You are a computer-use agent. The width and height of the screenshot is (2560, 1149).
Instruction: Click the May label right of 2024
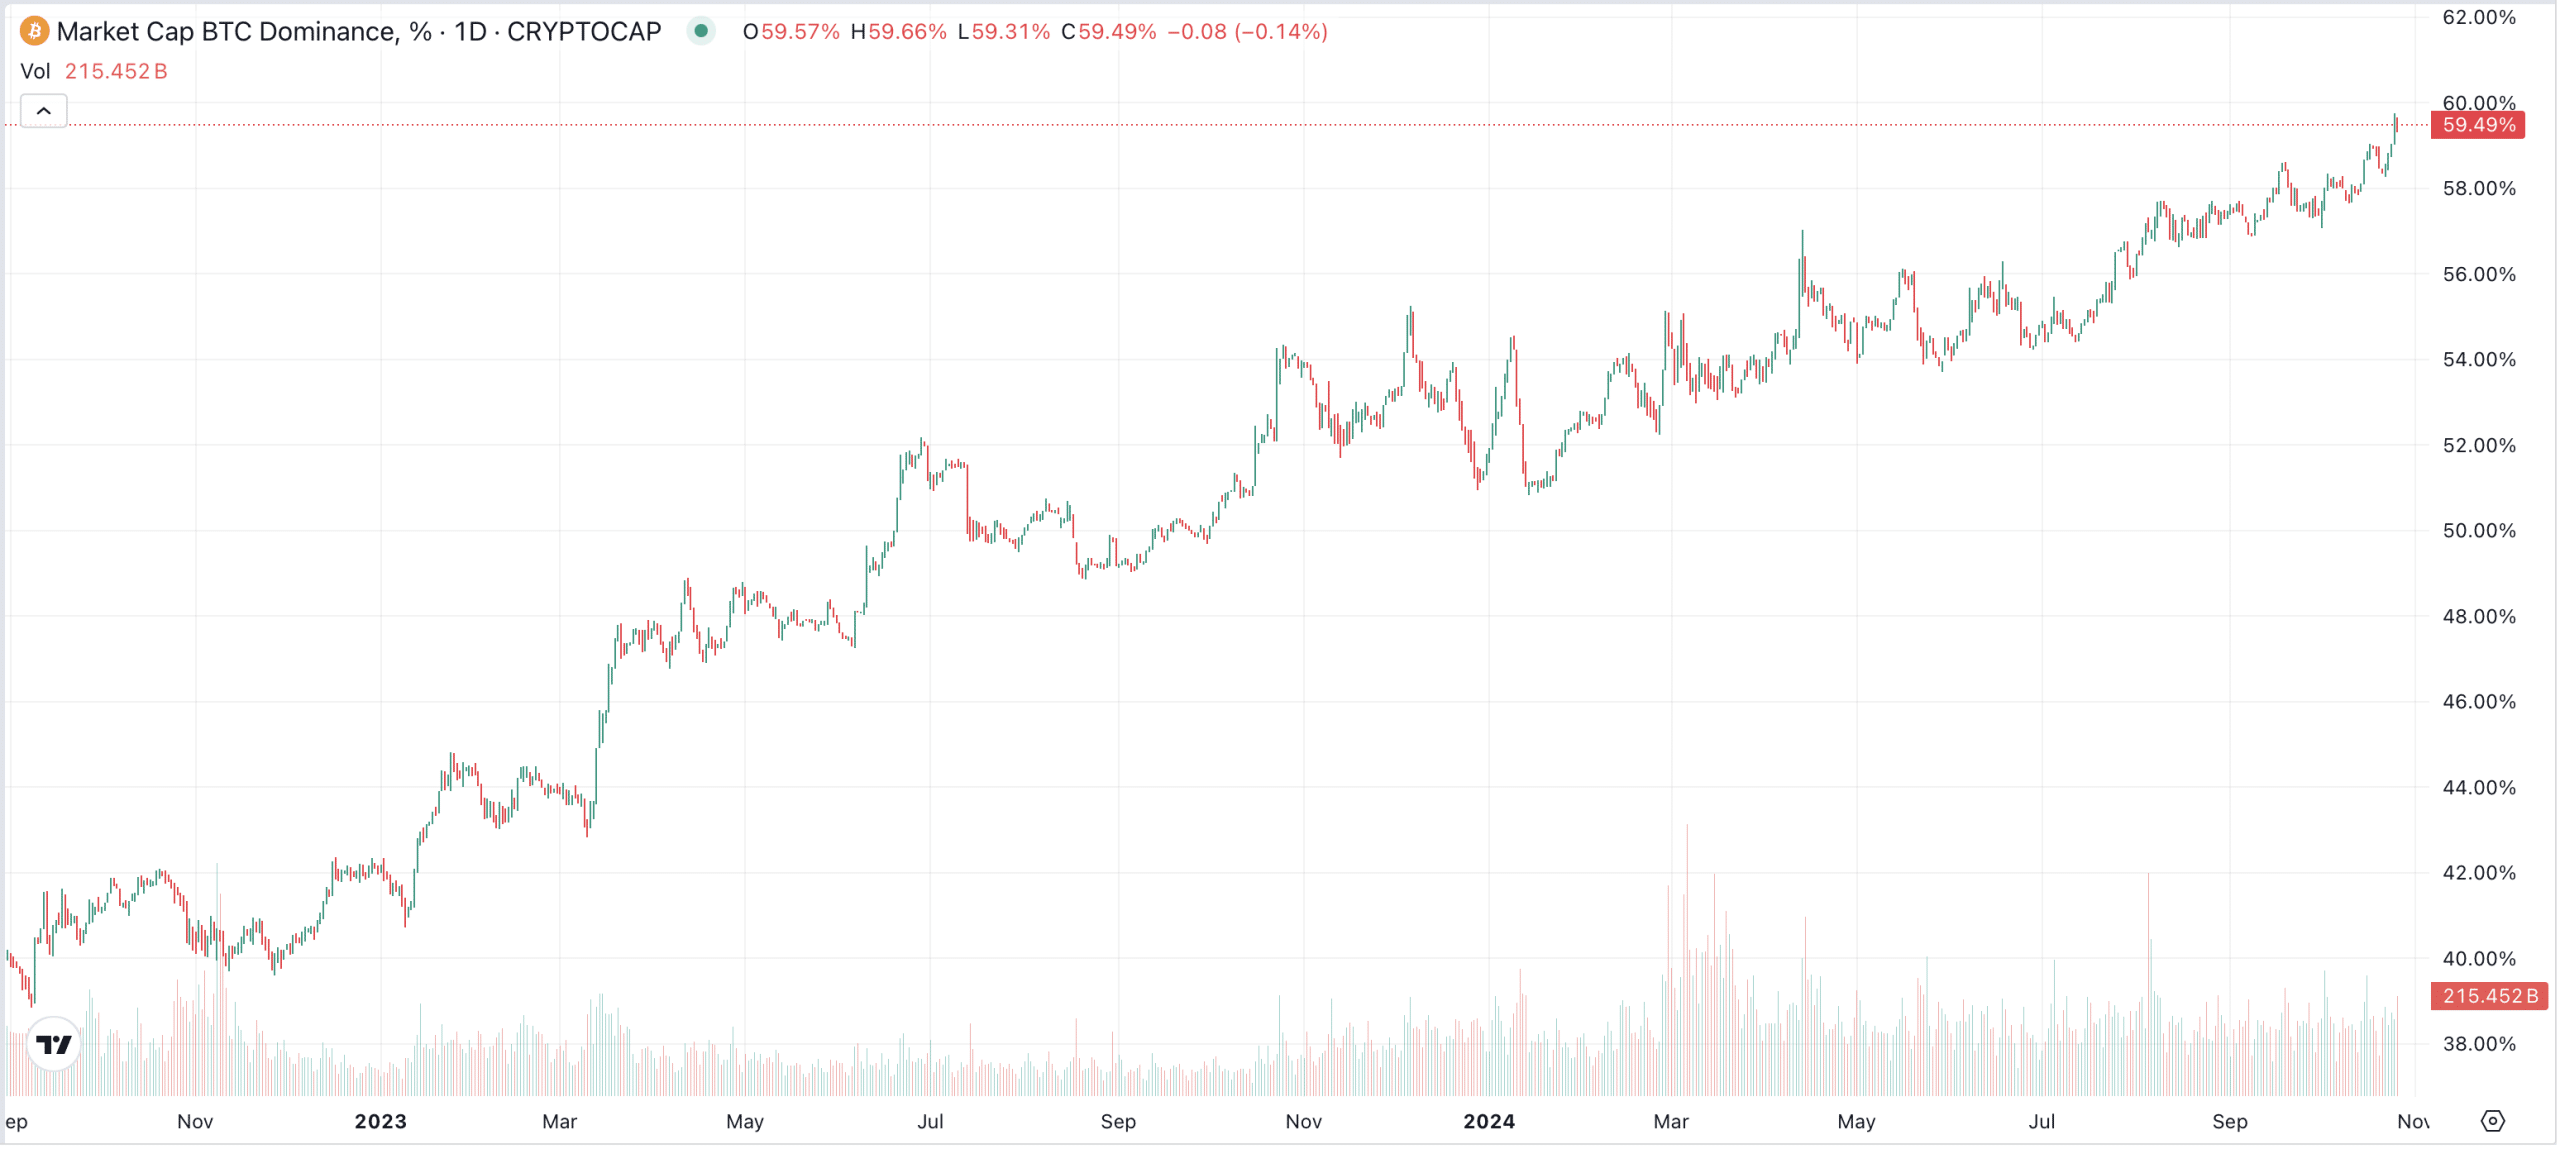(1856, 1121)
